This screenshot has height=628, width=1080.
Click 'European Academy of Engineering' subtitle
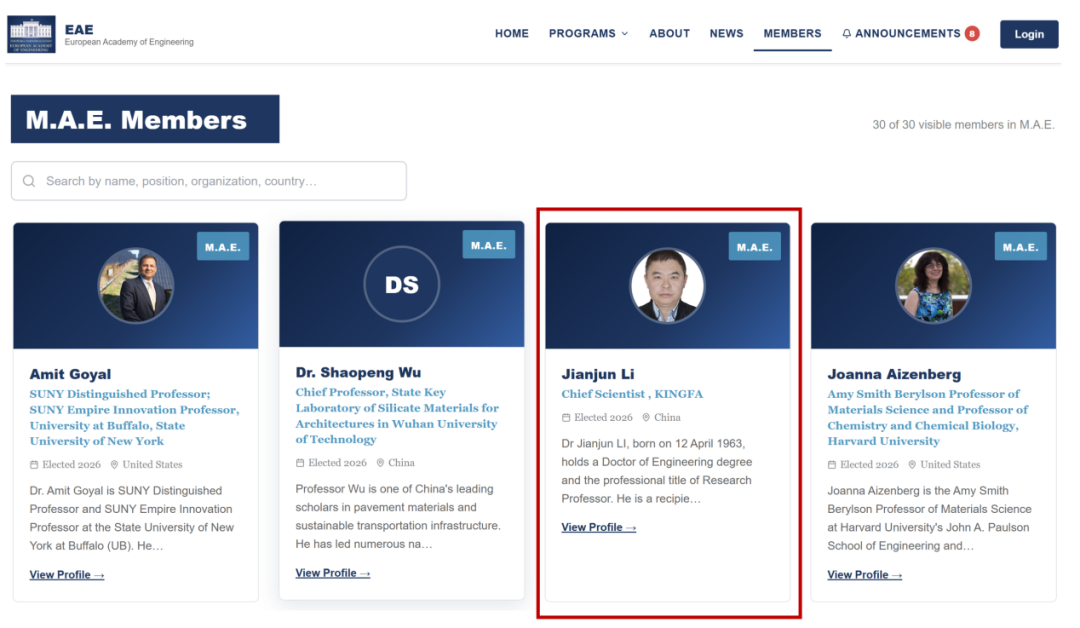click(x=129, y=42)
